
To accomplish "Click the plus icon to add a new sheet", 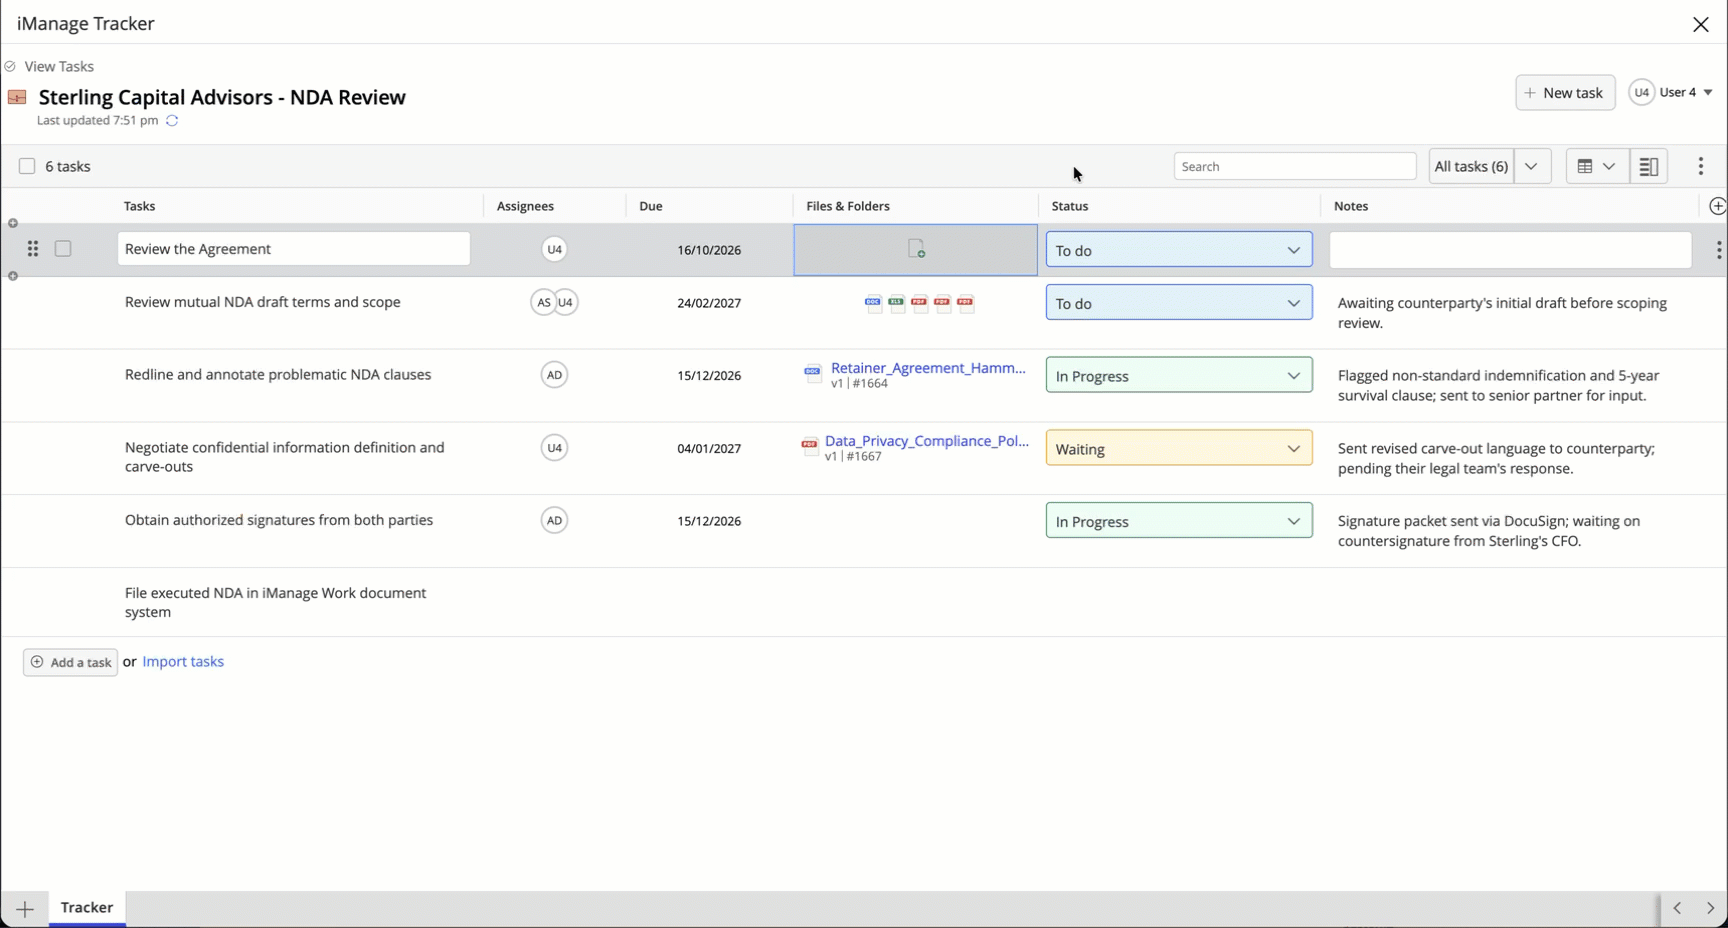I will 25,909.
